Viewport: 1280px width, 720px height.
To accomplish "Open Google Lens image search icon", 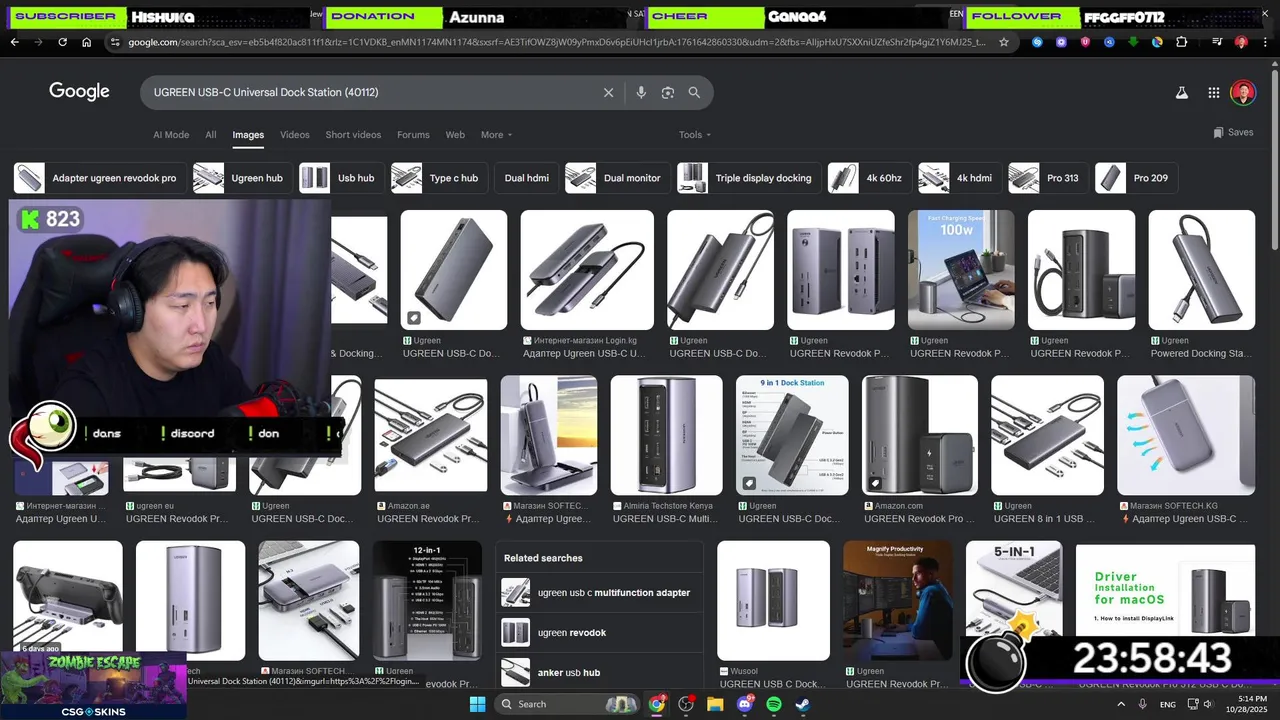I will click(668, 92).
